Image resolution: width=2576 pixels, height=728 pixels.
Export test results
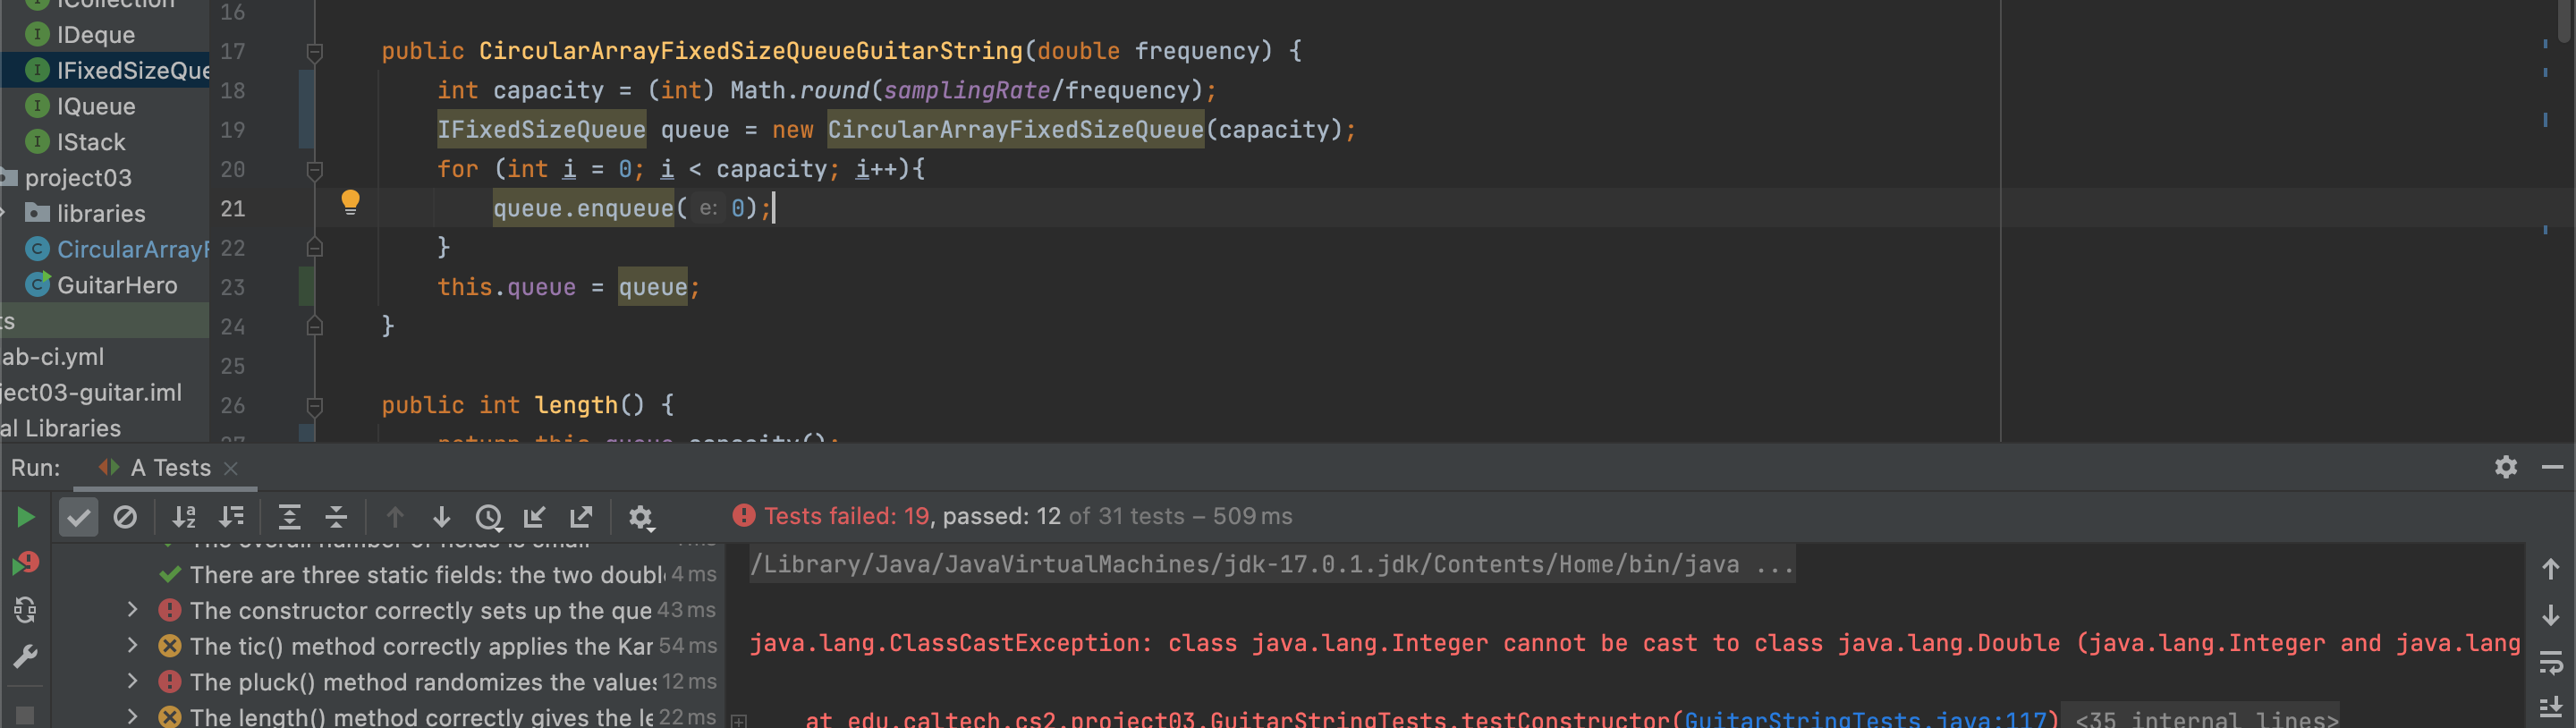pyautogui.click(x=581, y=517)
